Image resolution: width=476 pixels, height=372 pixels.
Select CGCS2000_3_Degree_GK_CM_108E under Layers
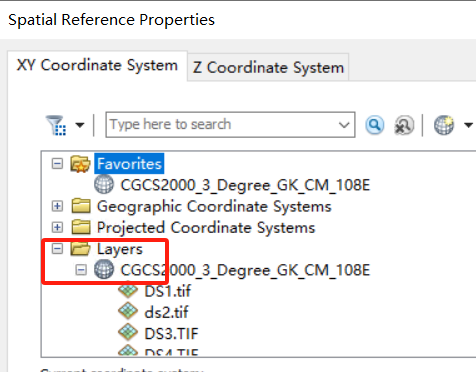tap(245, 270)
